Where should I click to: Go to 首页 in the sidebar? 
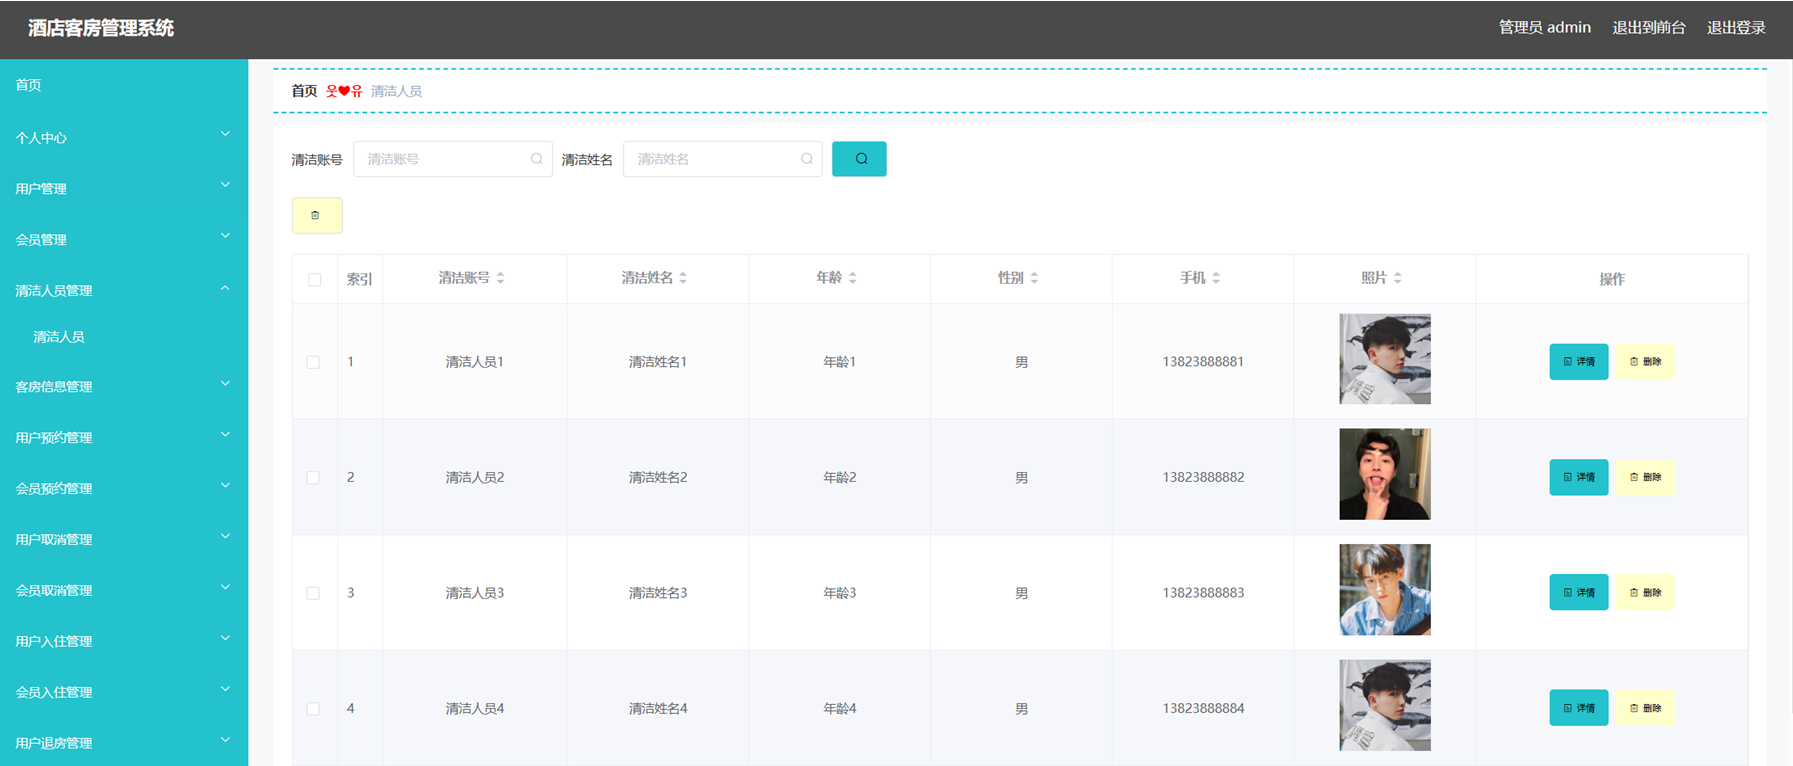point(124,85)
